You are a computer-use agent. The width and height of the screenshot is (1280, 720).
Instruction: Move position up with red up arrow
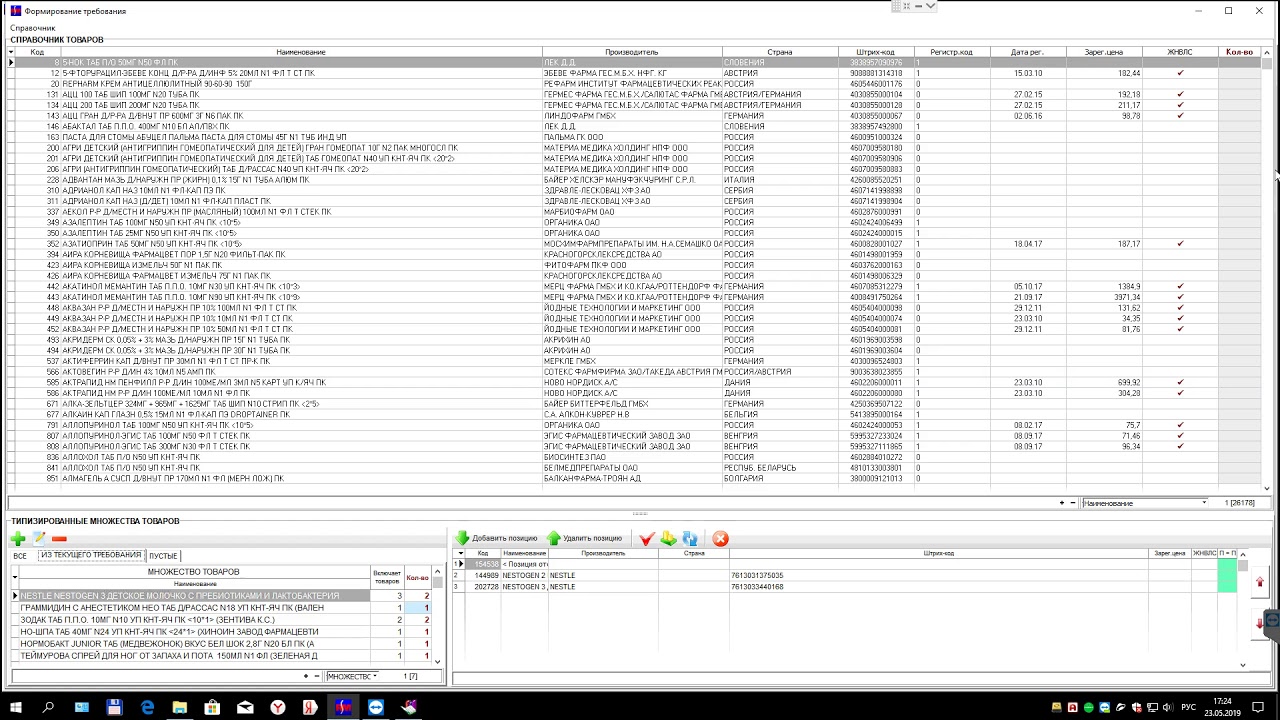1259,582
